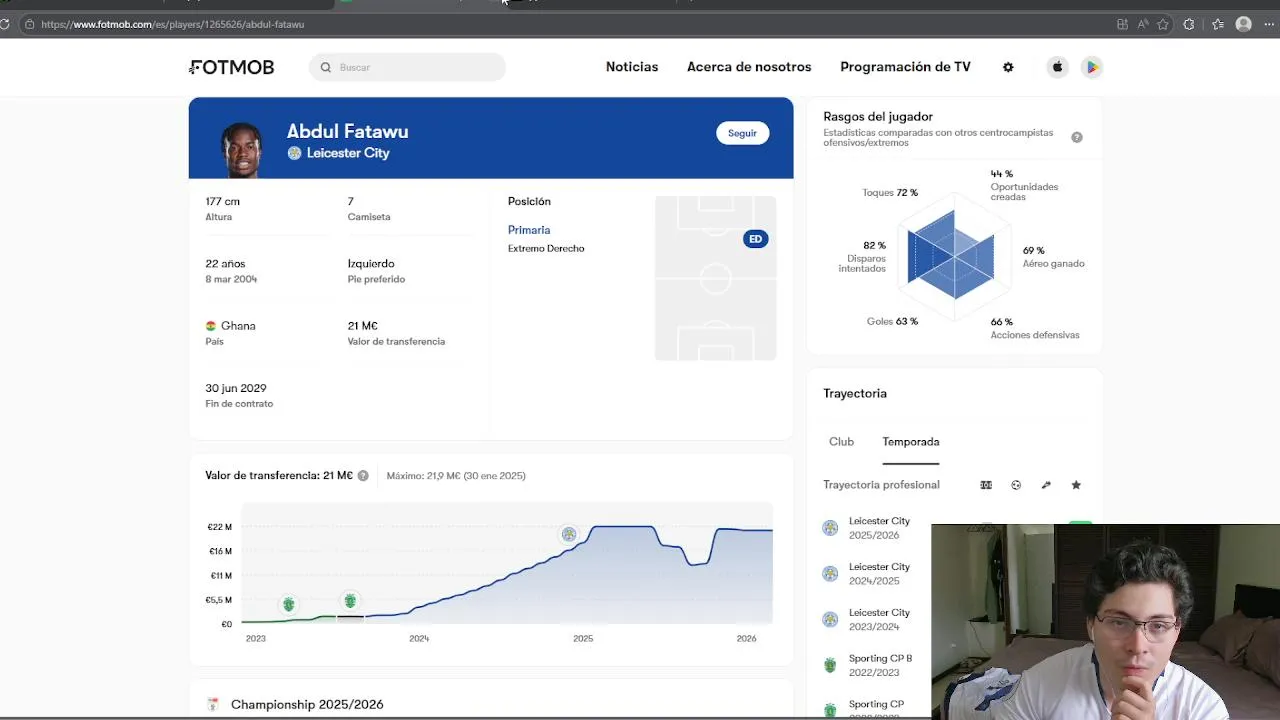Click the Championship 2025/2026 heading
The height and width of the screenshot is (720, 1280).
pos(307,705)
